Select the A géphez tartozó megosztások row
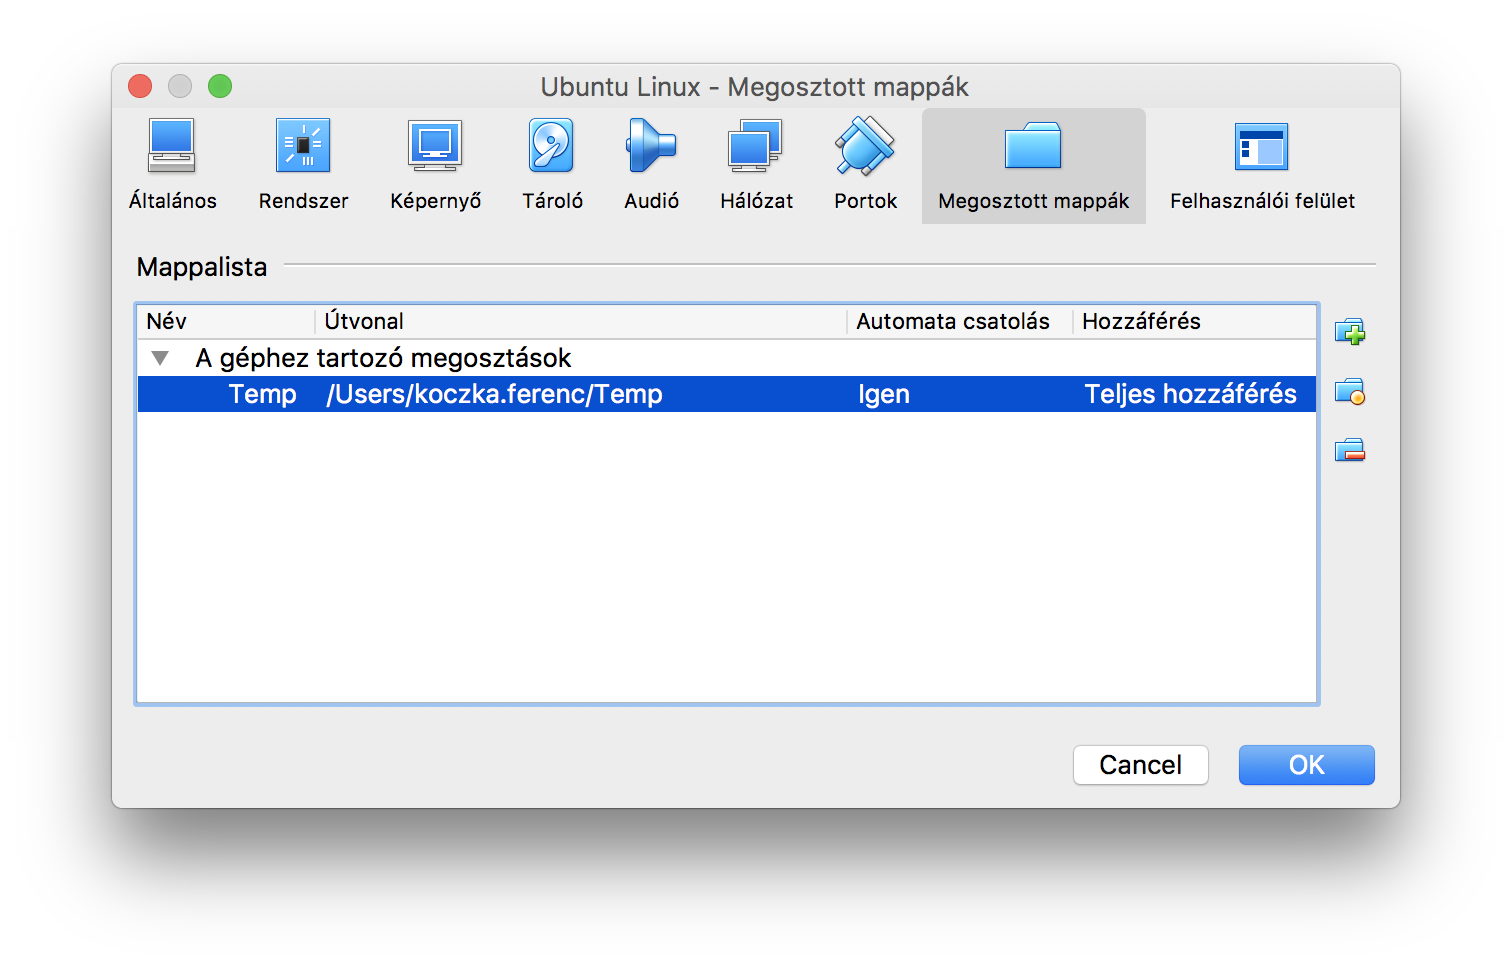This screenshot has height=968, width=1512. click(x=727, y=358)
